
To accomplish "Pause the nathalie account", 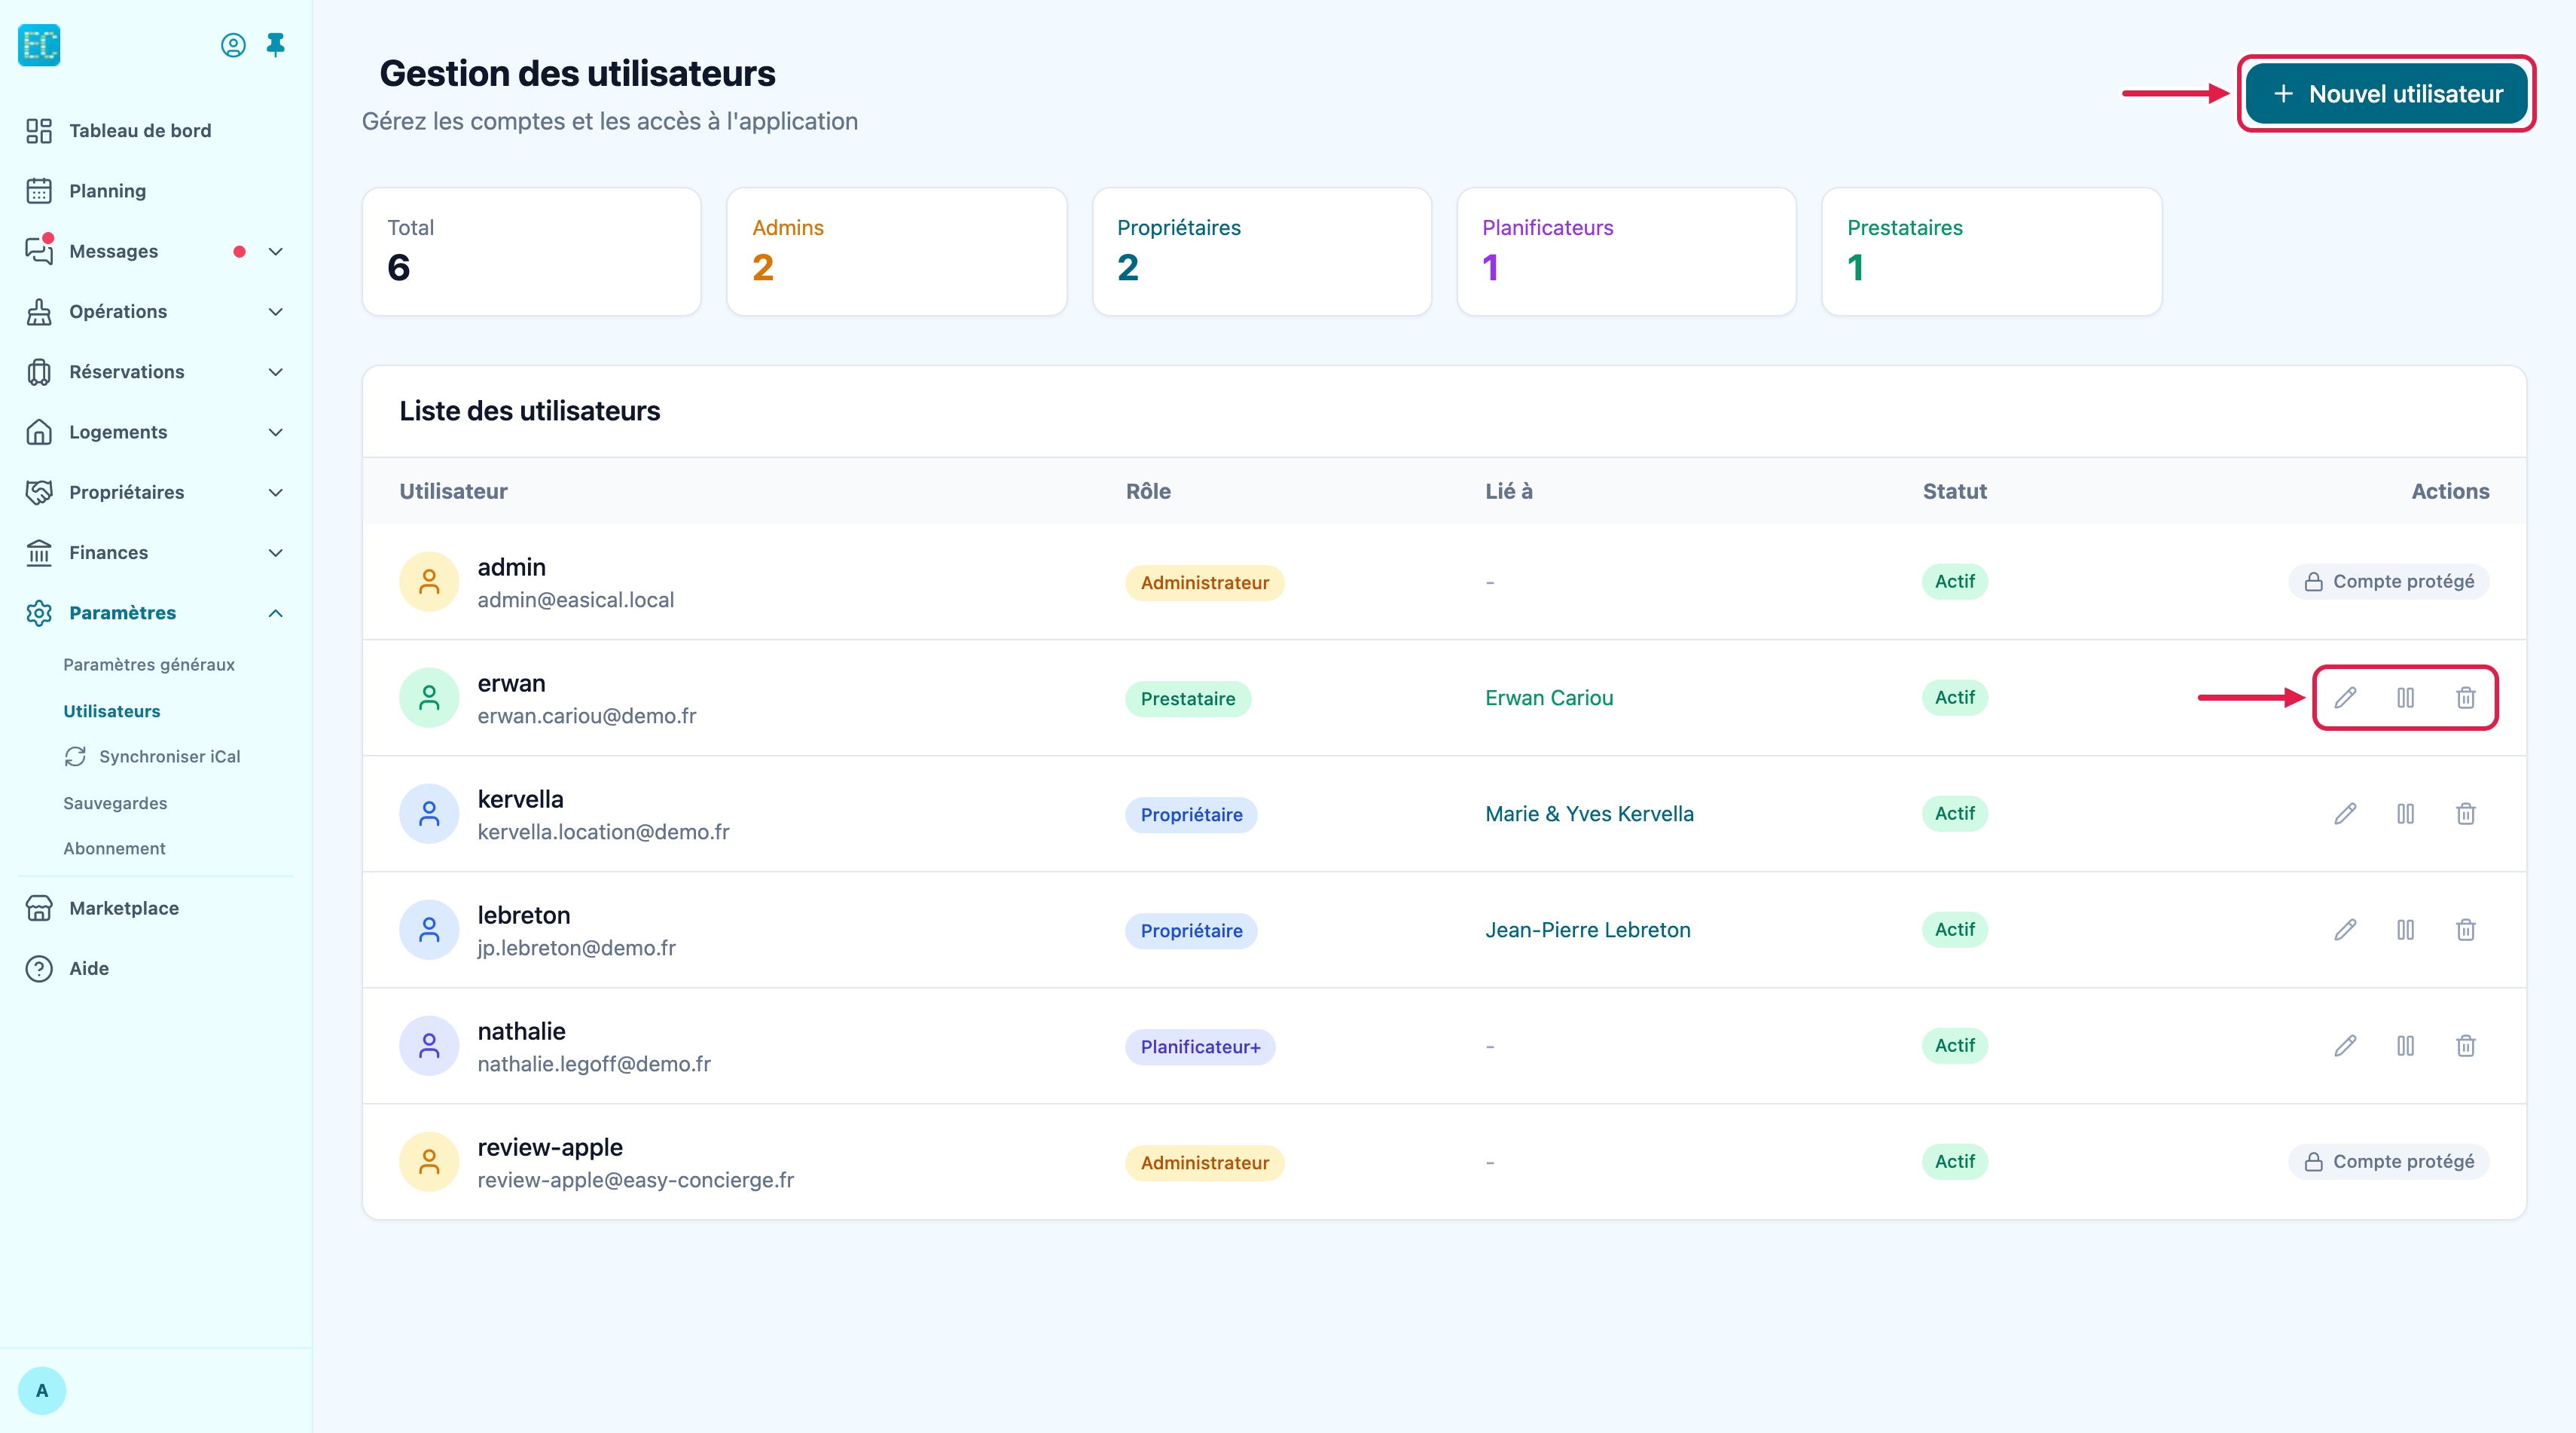I will point(2405,1045).
